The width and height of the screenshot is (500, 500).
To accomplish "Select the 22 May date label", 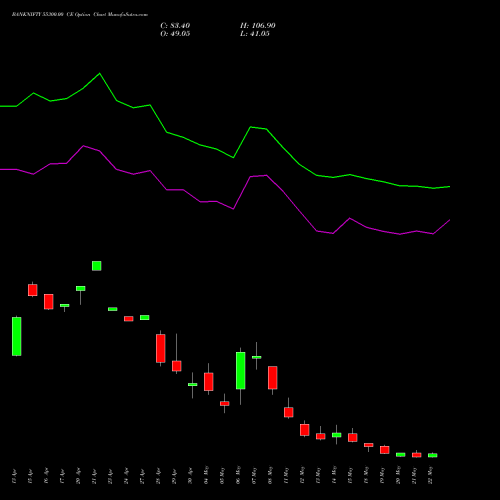I will tap(430, 475).
